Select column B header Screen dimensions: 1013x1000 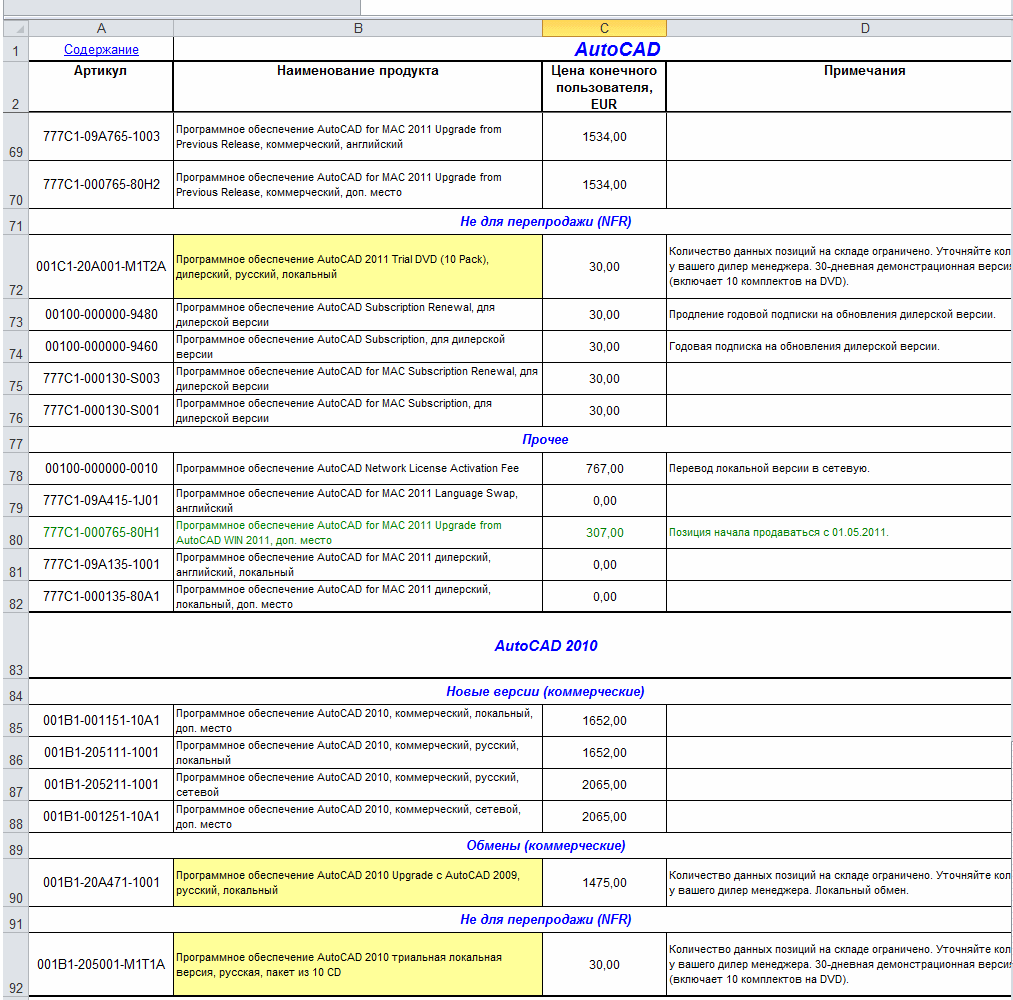click(358, 28)
